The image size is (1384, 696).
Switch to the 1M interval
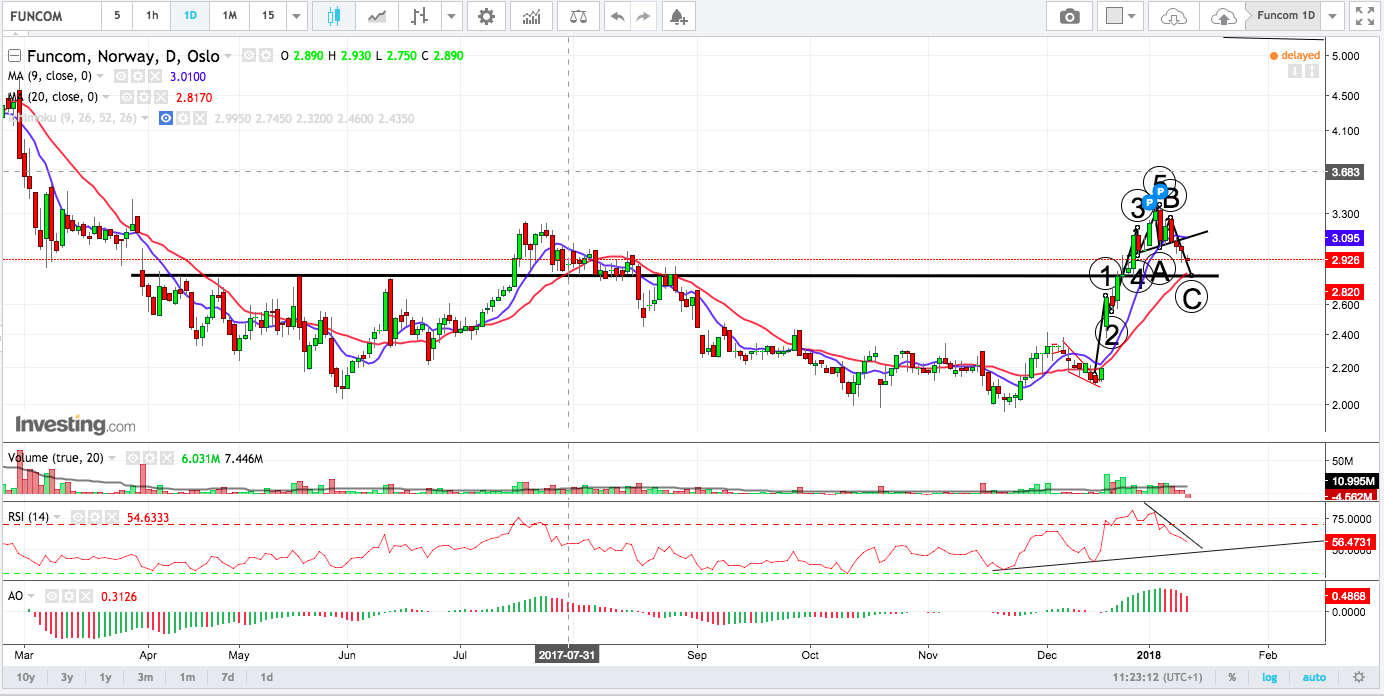[229, 16]
